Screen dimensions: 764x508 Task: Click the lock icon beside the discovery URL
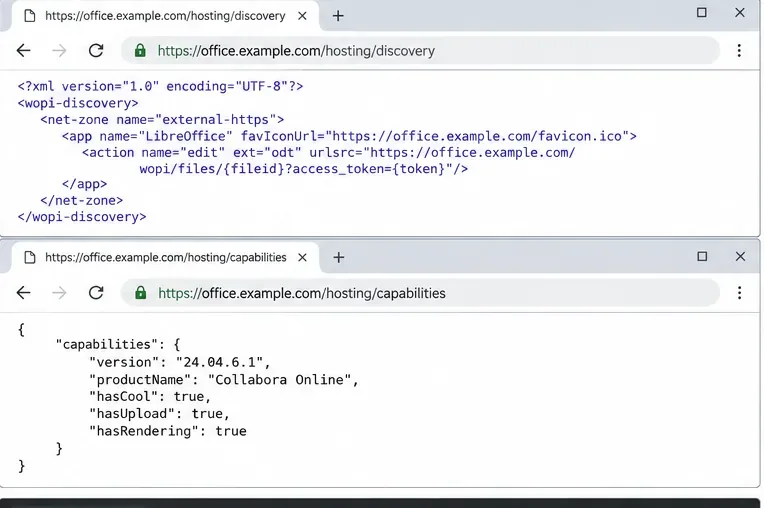pos(140,51)
